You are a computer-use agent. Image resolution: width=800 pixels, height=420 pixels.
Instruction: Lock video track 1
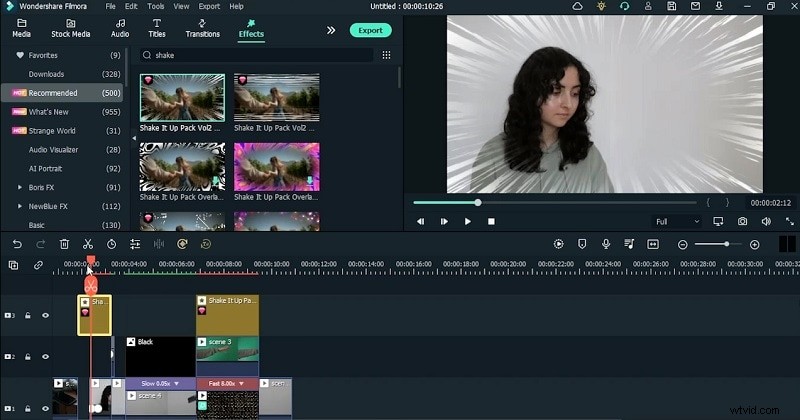pos(28,408)
